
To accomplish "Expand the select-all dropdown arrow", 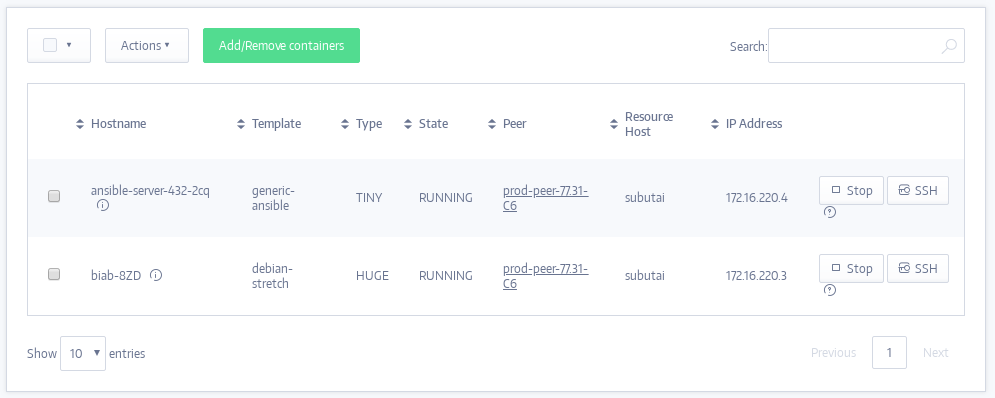I will (x=69, y=45).
